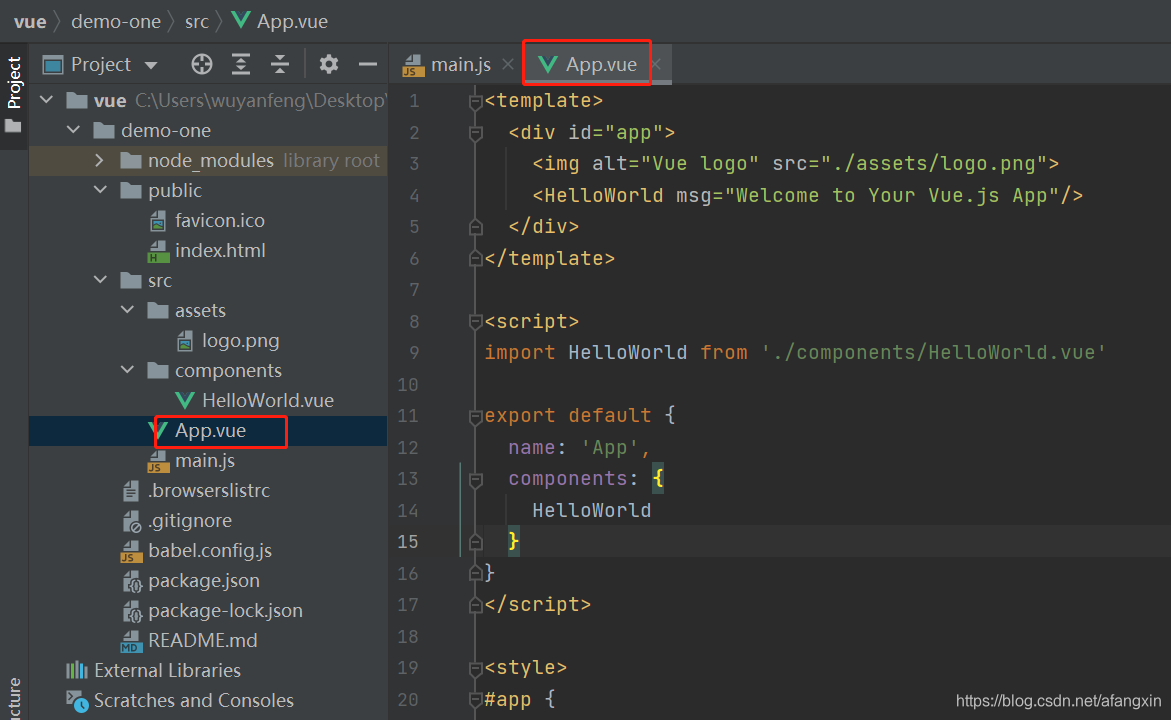Select App.vue in project tree
The width and height of the screenshot is (1171, 720).
pyautogui.click(x=210, y=430)
